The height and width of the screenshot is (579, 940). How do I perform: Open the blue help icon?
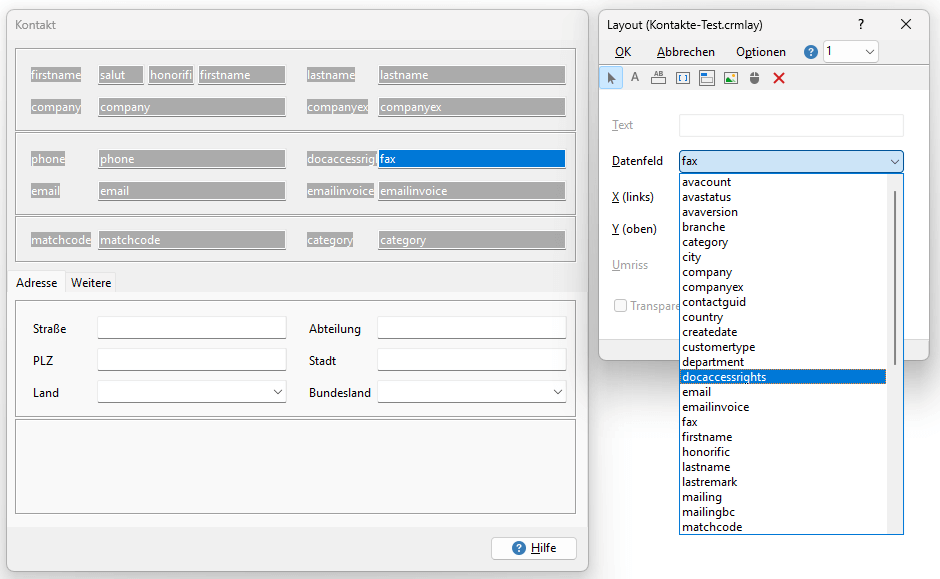(810, 51)
